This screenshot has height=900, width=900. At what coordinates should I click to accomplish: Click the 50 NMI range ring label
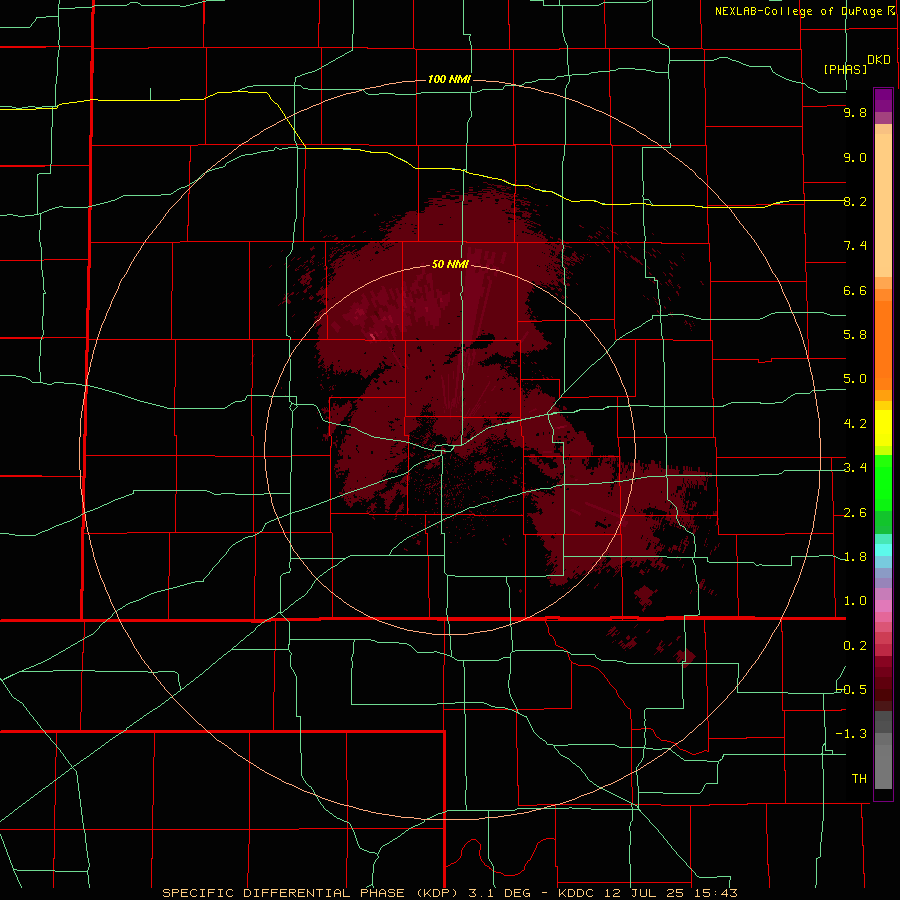tap(450, 264)
